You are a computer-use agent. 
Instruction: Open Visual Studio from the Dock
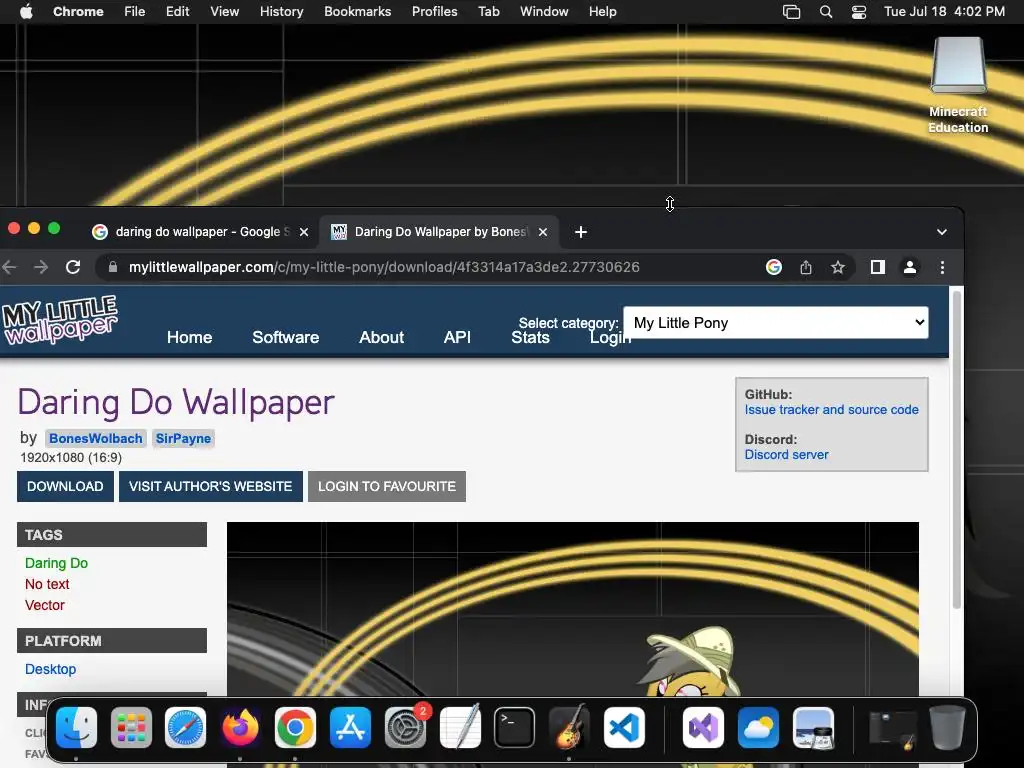703,728
